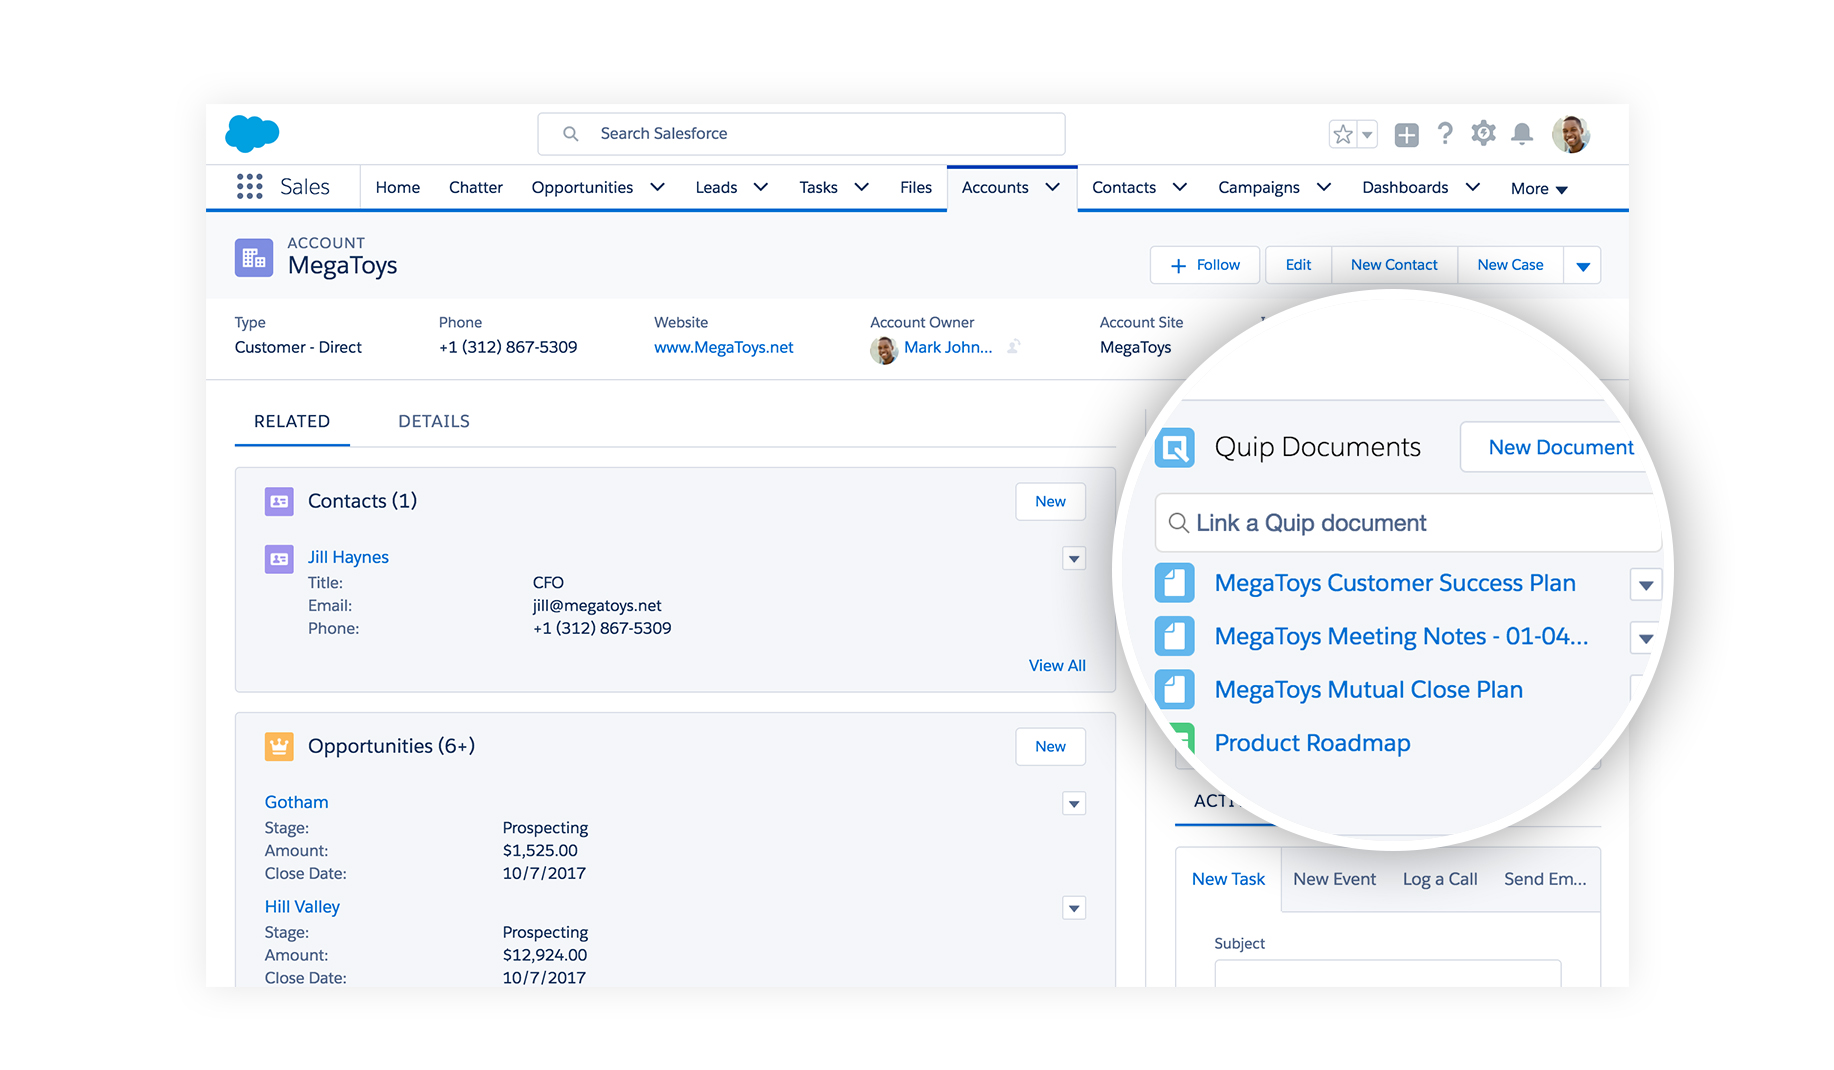Click New in the Contacts list
This screenshot has width=1834, height=1070.
1050,501
